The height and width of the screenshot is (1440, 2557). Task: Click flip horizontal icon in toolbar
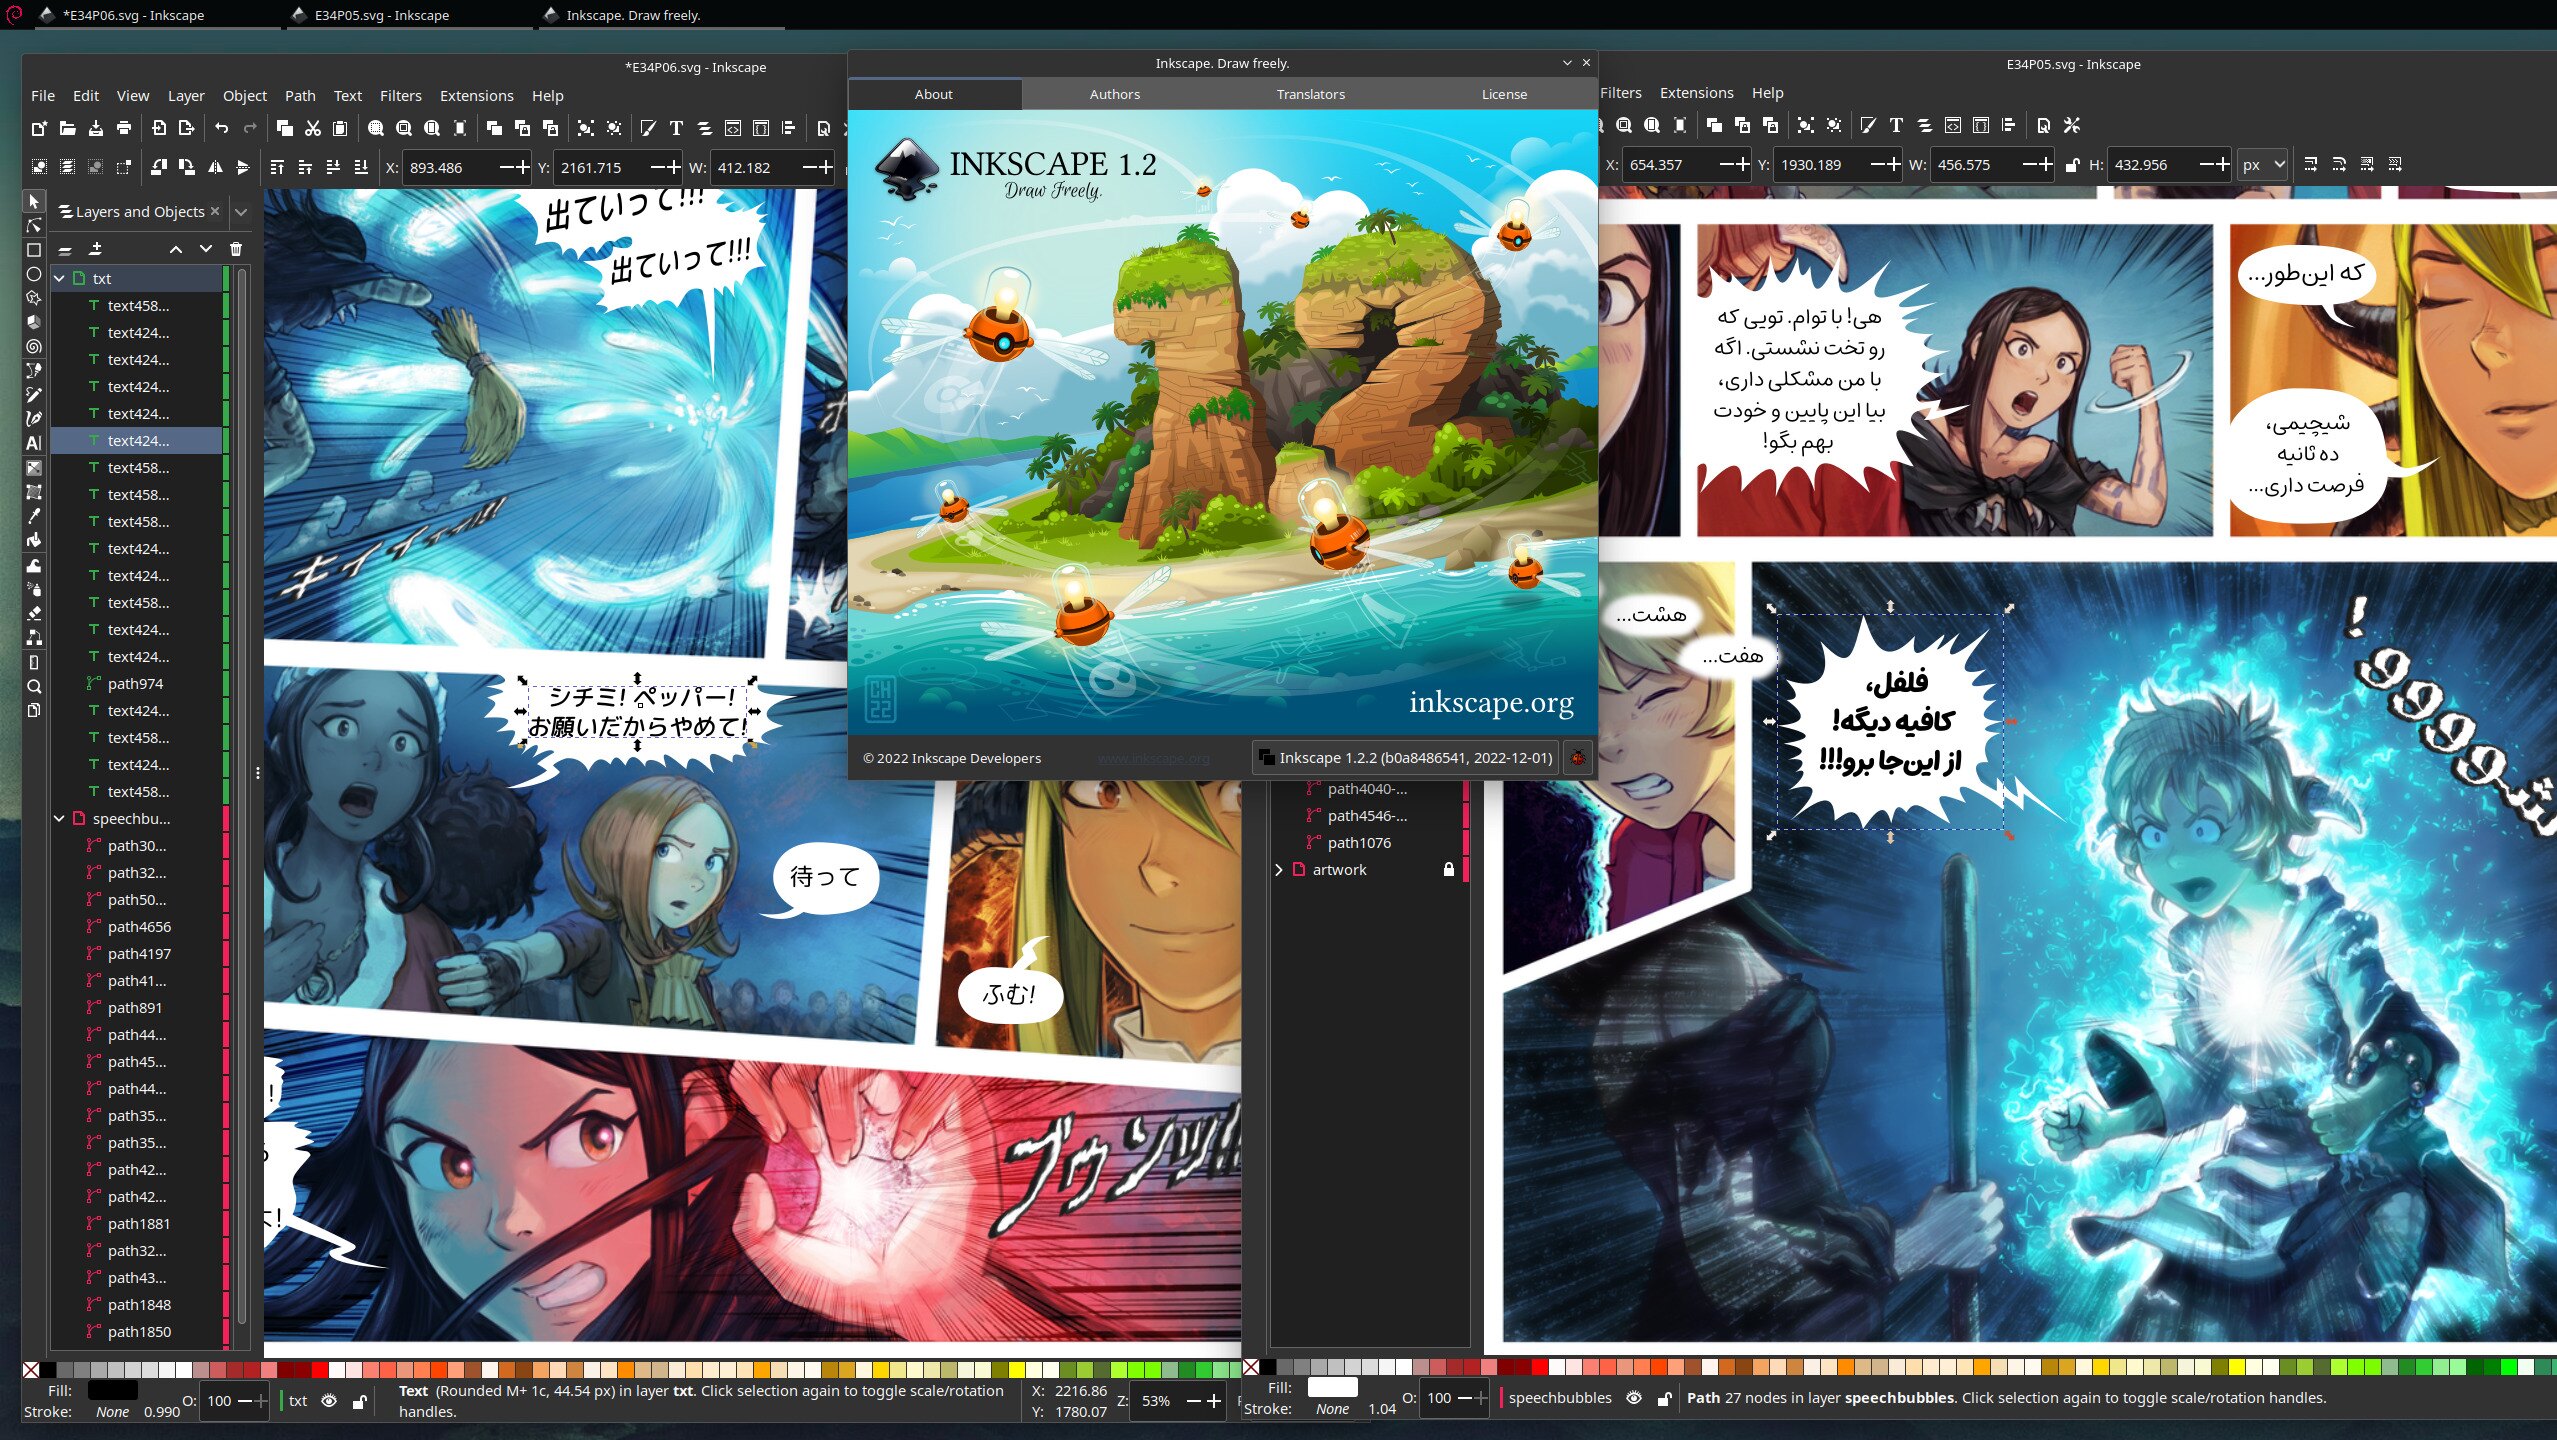coord(215,168)
